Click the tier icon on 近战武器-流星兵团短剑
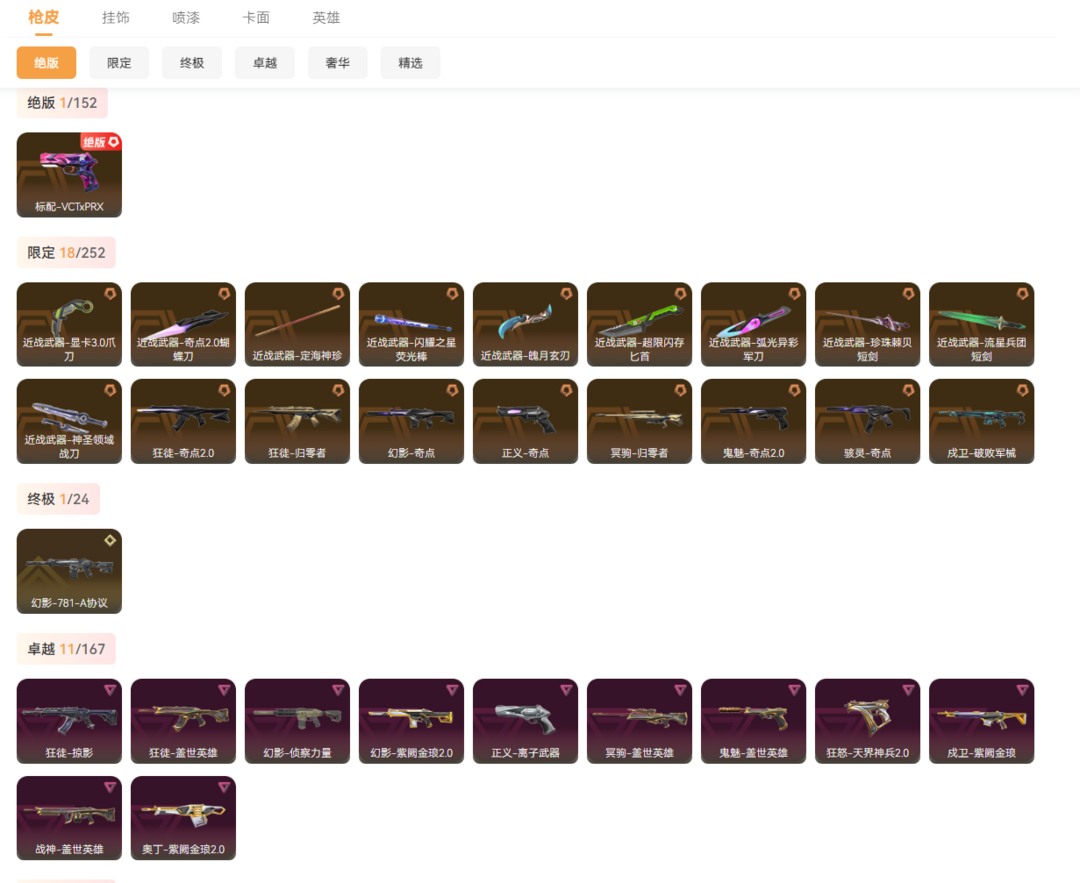The image size is (1080, 883). tap(1023, 294)
